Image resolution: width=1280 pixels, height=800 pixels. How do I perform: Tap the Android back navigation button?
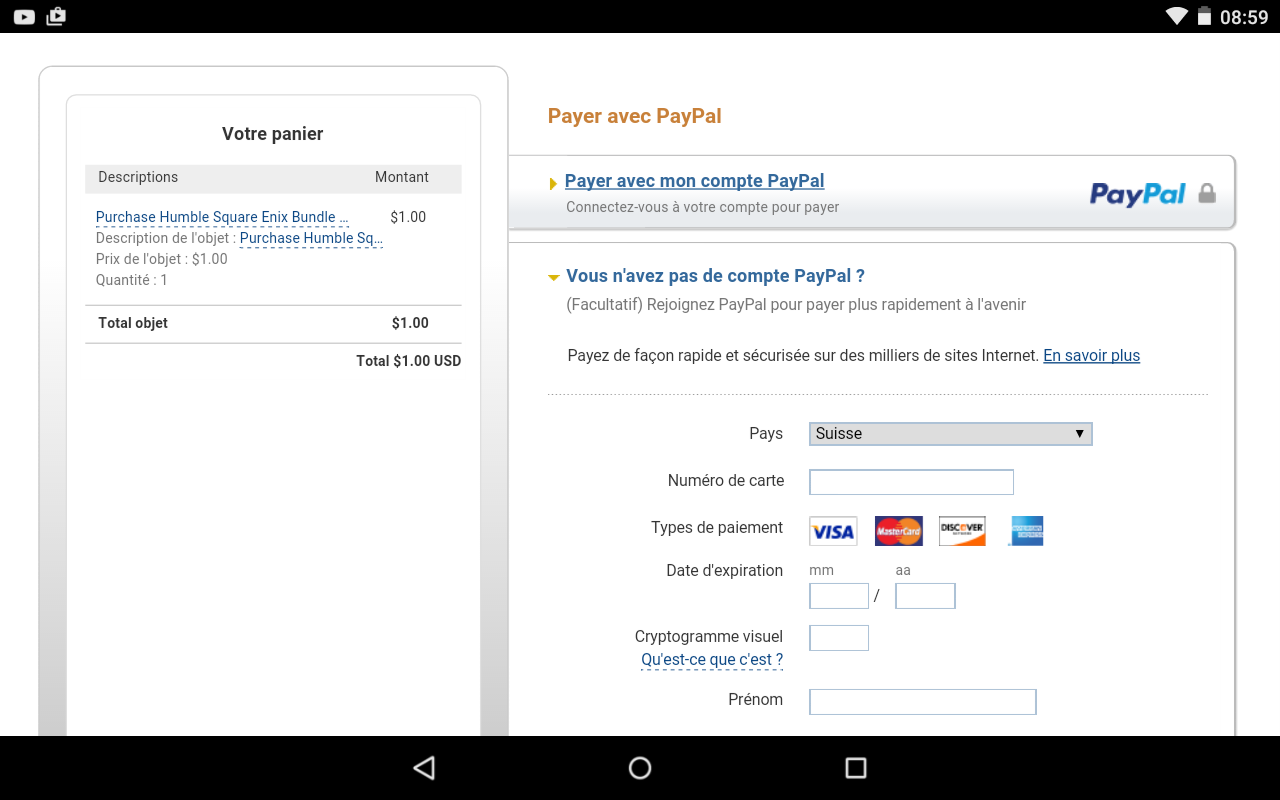424,767
